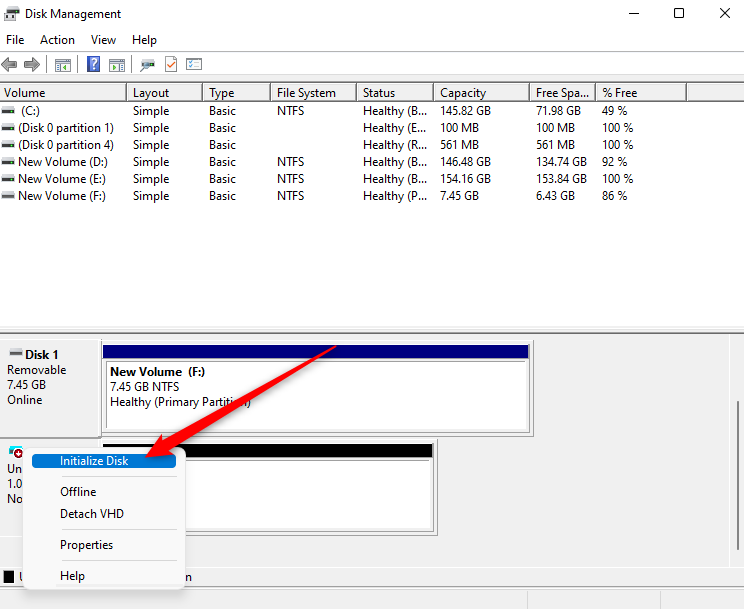Viewport: 744px width, 609px height.
Task: Sort by the Status column header
Action: (395, 93)
